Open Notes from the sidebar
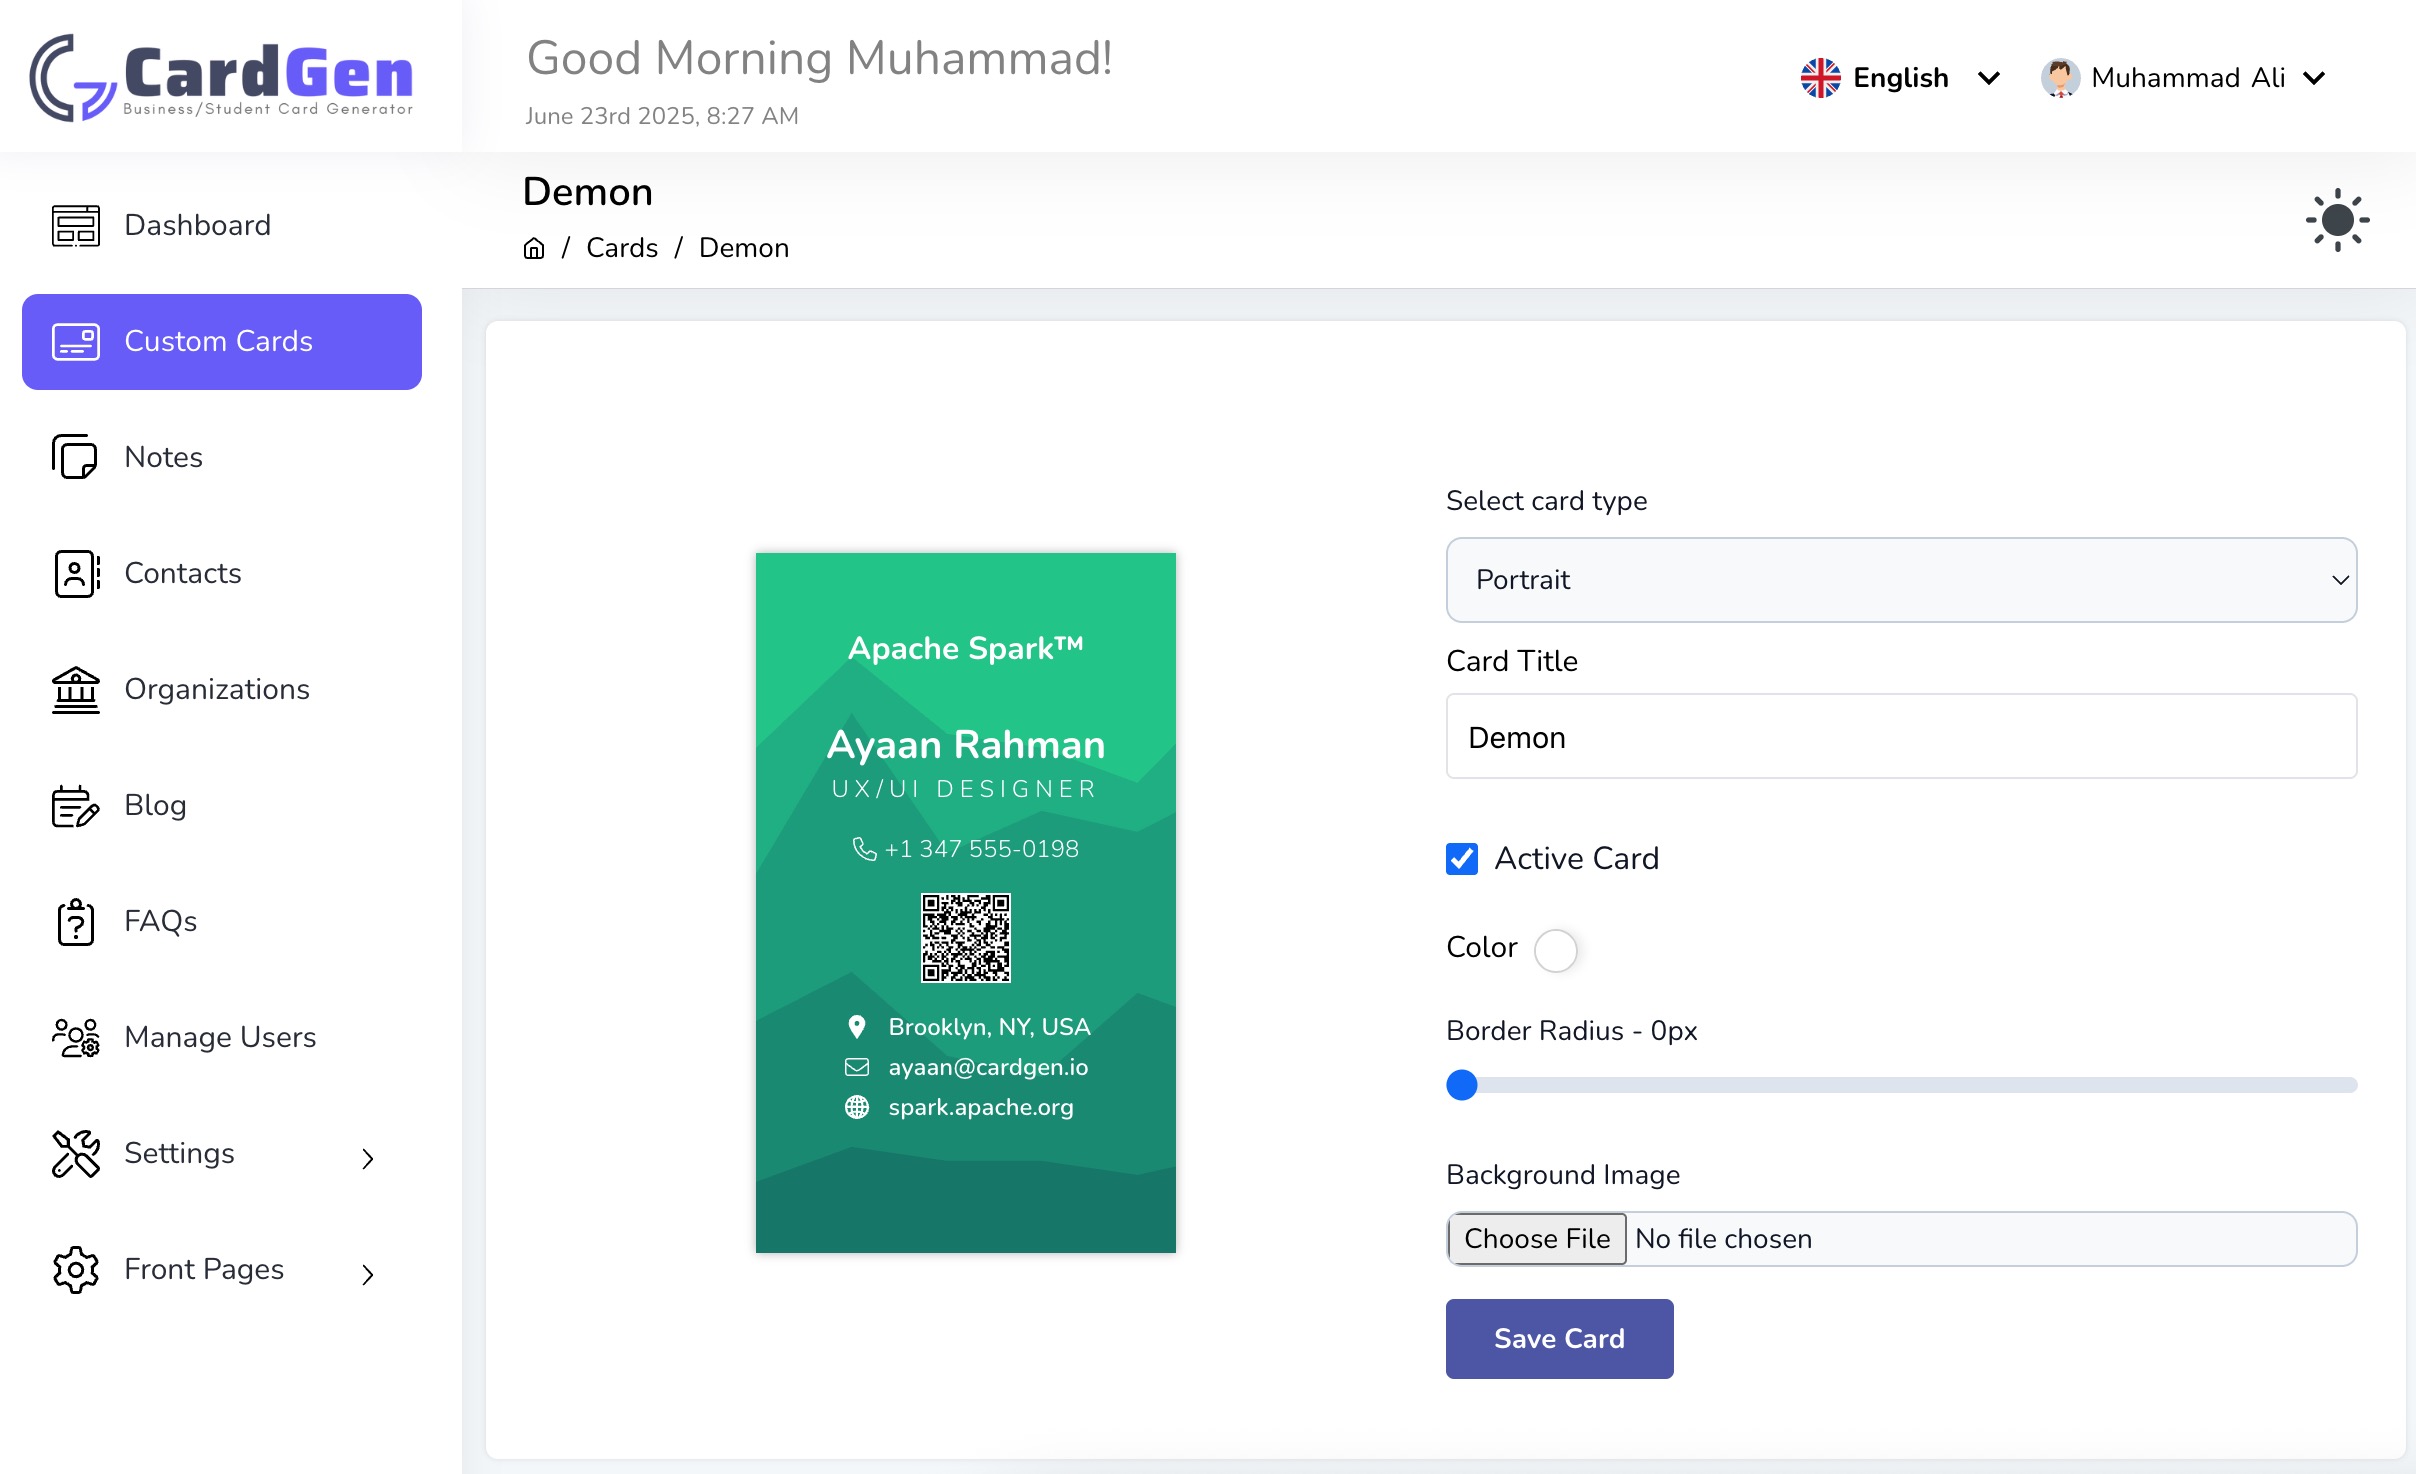 pyautogui.click(x=222, y=457)
